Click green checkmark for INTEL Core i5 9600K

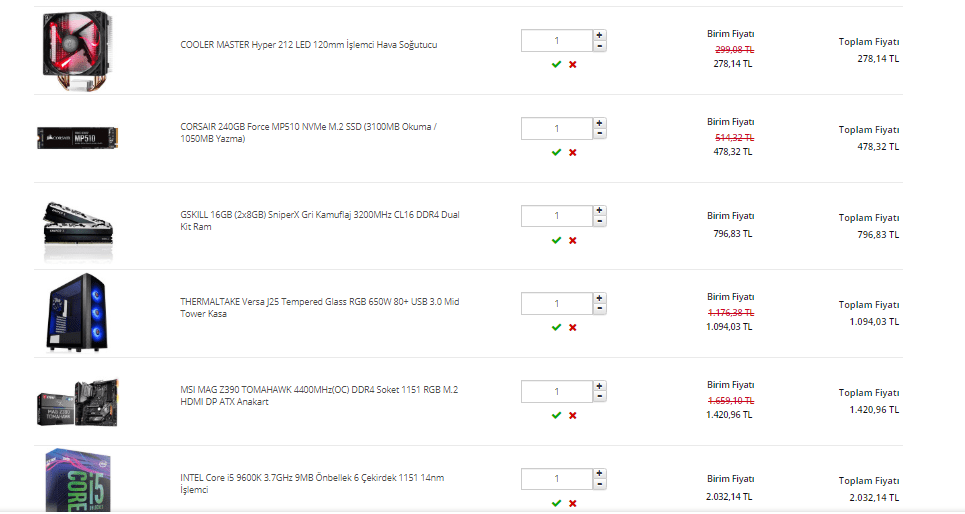tap(556, 503)
